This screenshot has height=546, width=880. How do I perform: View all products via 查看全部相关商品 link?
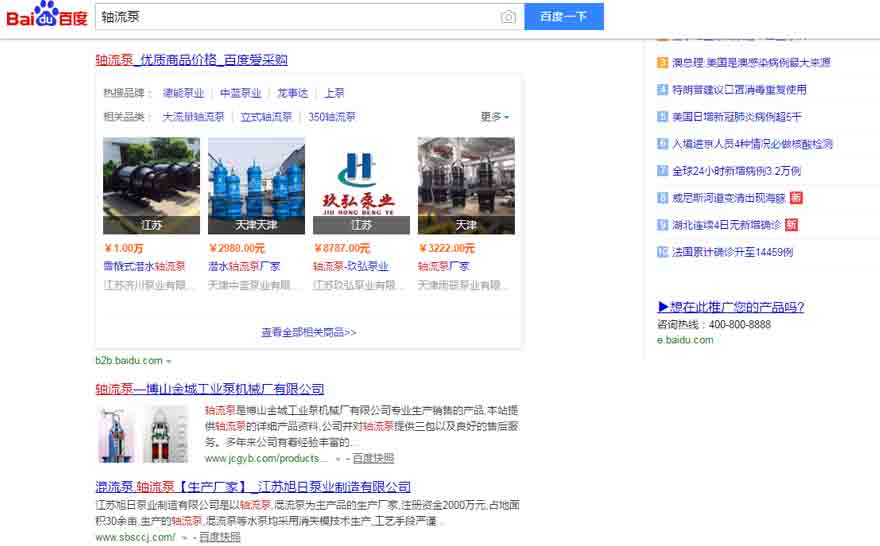tap(308, 332)
